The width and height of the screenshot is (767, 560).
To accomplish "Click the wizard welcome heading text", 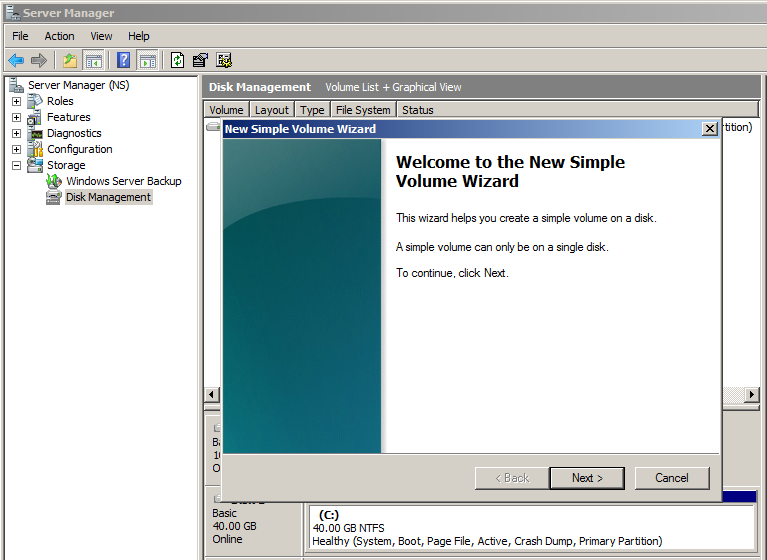I will 510,172.
